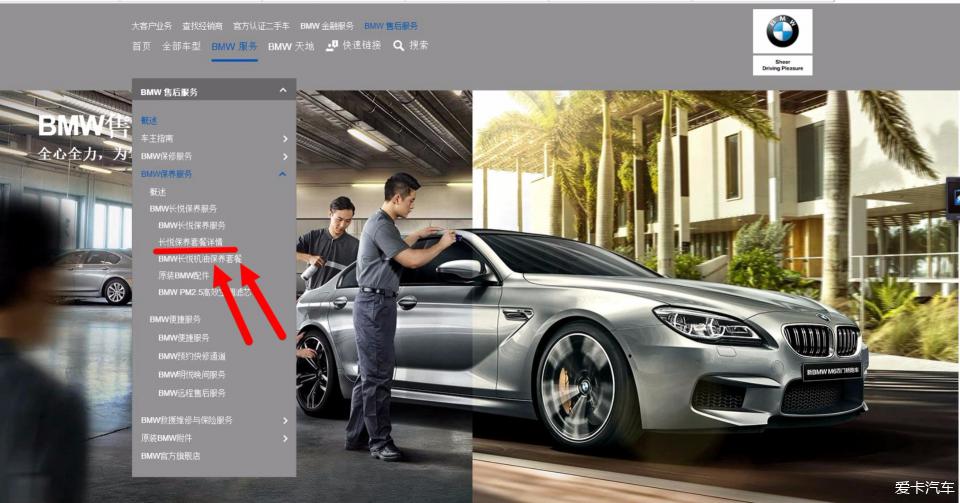Open BMW便捷服务 group heading
This screenshot has width=960, height=503.
[x=175, y=319]
